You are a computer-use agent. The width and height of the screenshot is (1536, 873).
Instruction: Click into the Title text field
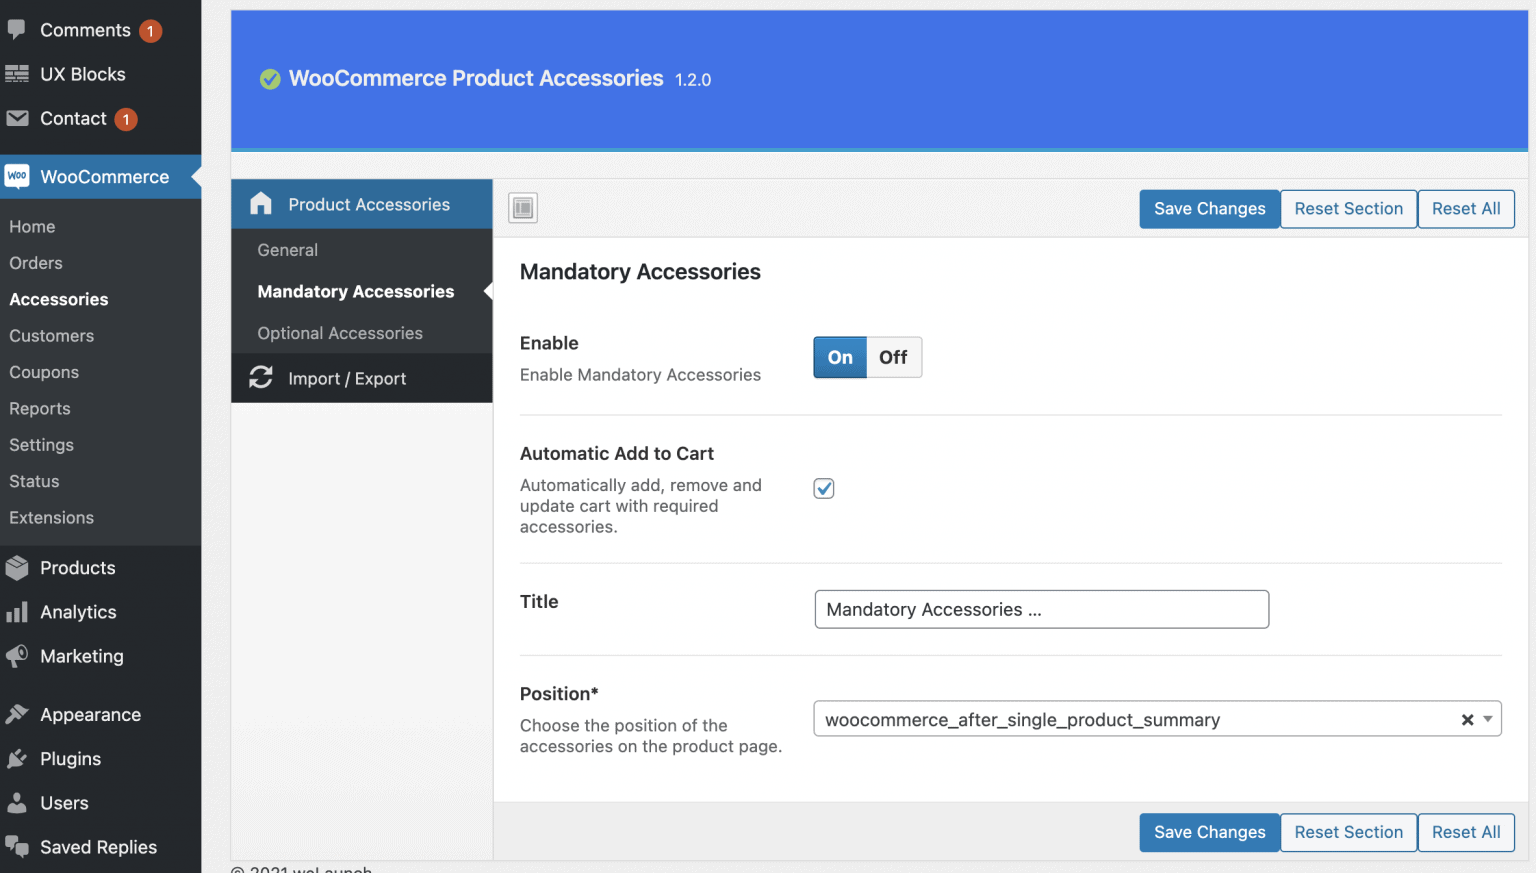point(1042,609)
